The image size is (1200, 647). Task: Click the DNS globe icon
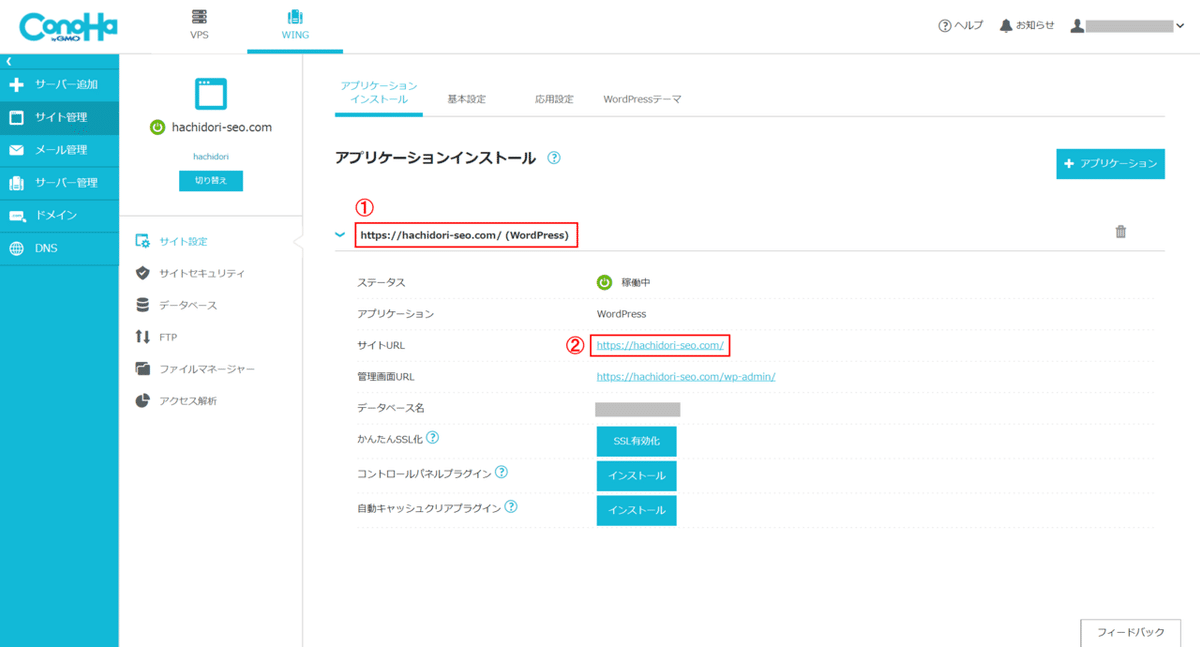(16, 249)
